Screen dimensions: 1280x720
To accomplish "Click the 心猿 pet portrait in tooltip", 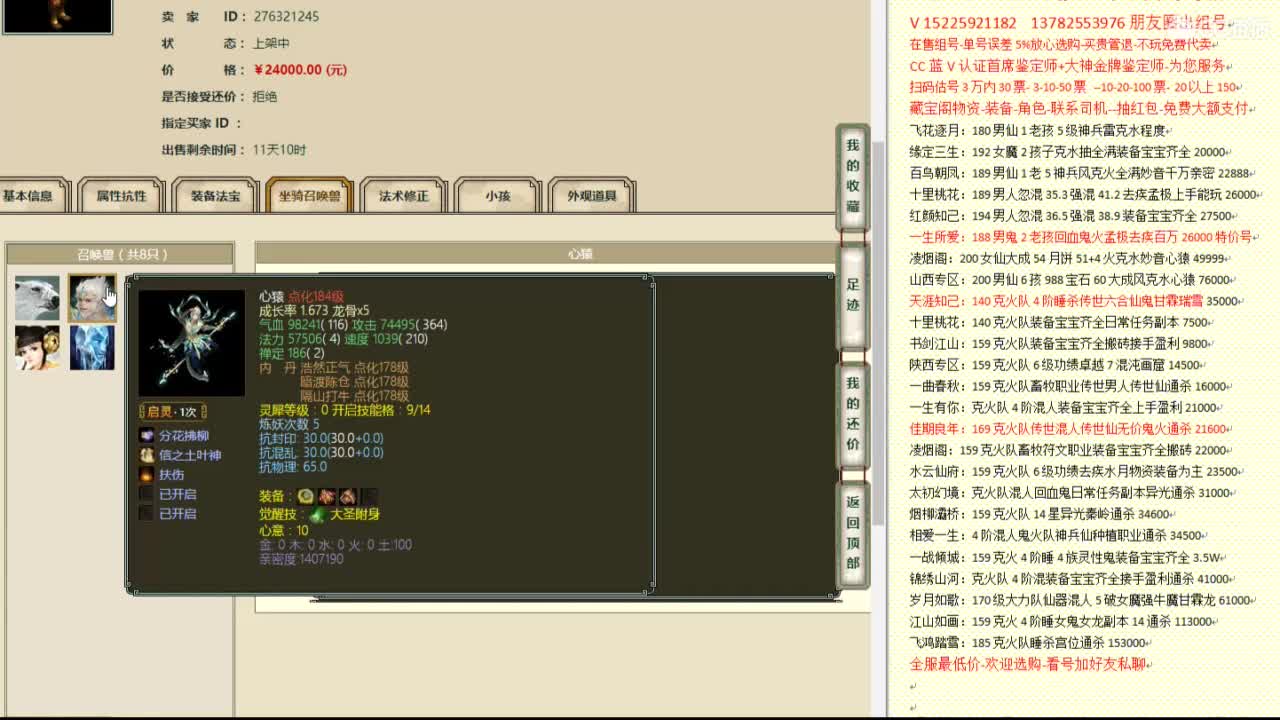I will tap(191, 343).
